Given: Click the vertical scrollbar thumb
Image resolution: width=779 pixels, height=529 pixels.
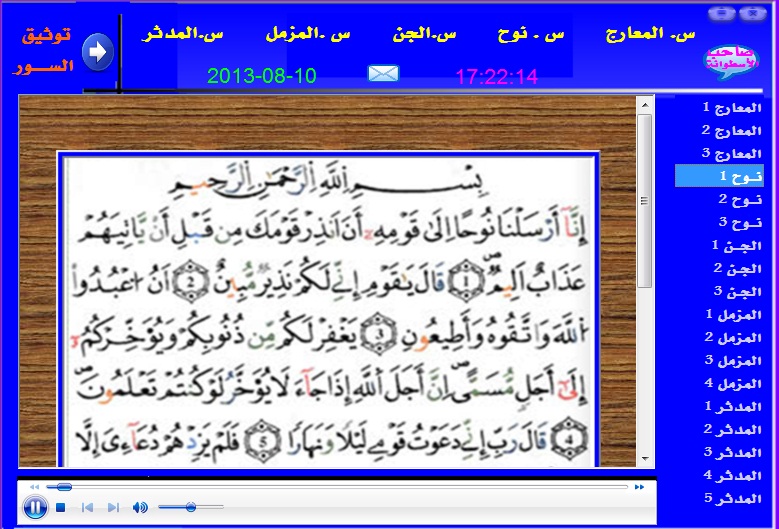Looking at the screenshot, I should [x=645, y=201].
